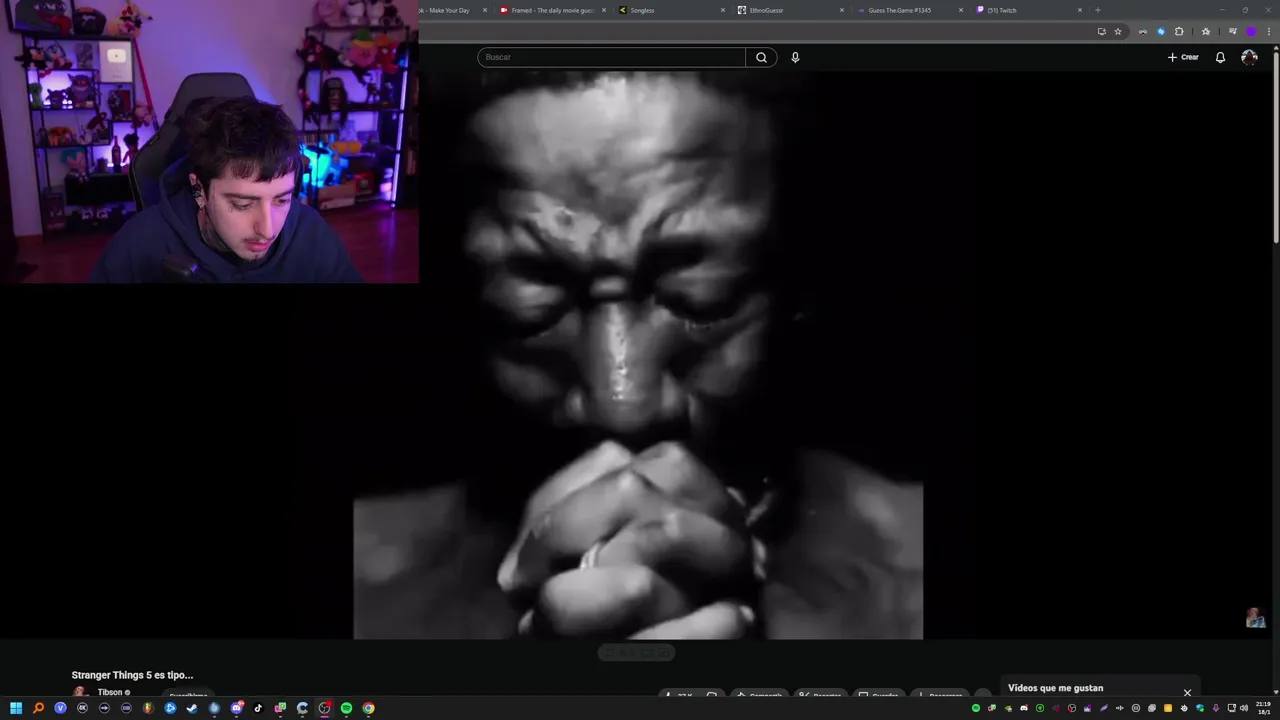This screenshot has height=720, width=1280.
Task: Open Chrome three-dot menu
Action: click(x=1267, y=31)
